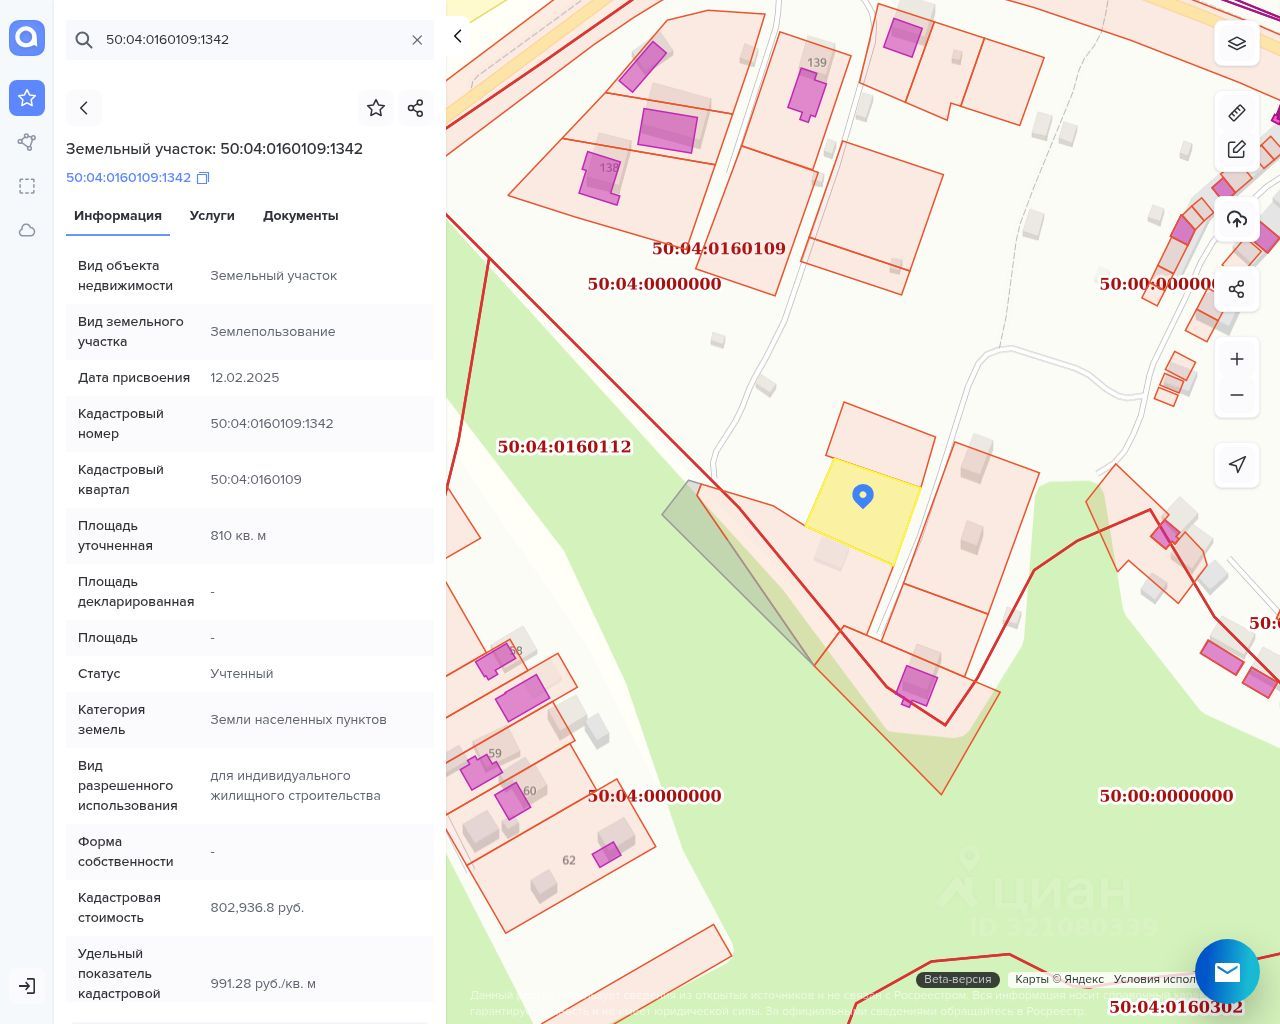The width and height of the screenshot is (1280, 1024).
Task: Go back with the left arrow button
Action: [x=84, y=108]
